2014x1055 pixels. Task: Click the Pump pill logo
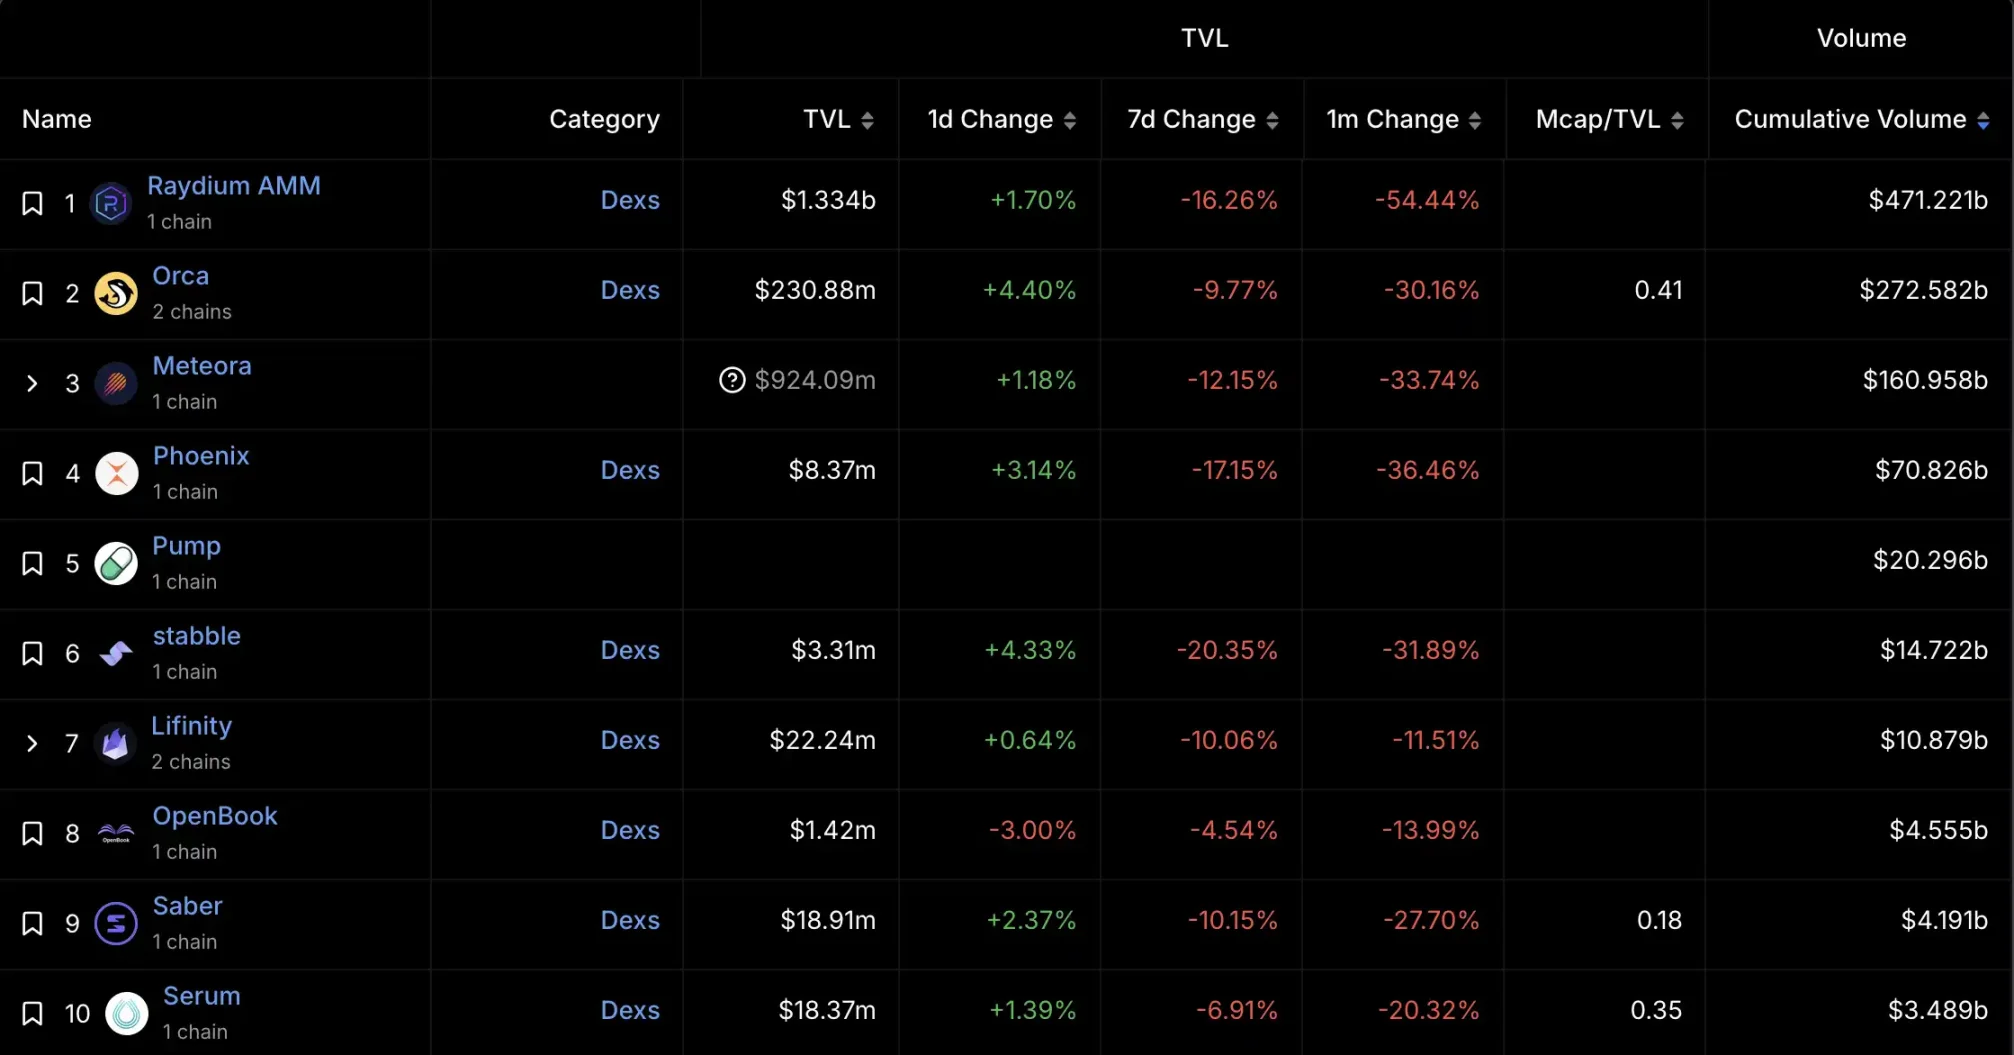click(114, 563)
